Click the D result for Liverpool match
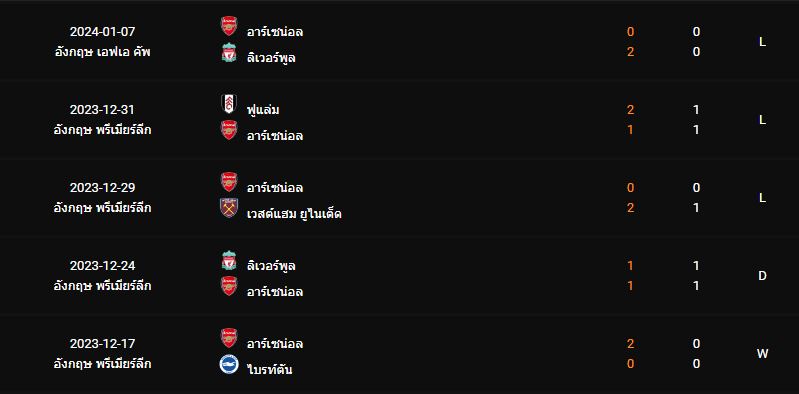Screen dimensions: 799x394 pos(762,276)
